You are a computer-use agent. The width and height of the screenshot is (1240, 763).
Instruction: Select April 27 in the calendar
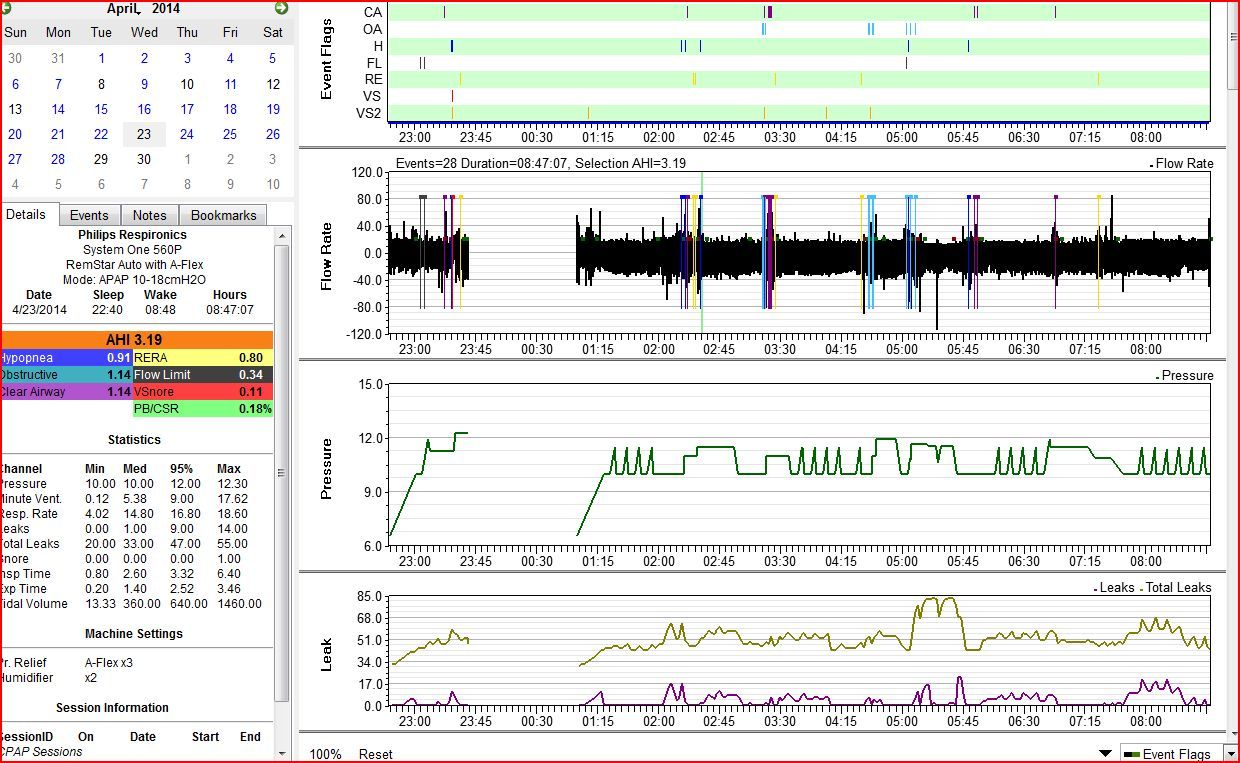coord(15,159)
